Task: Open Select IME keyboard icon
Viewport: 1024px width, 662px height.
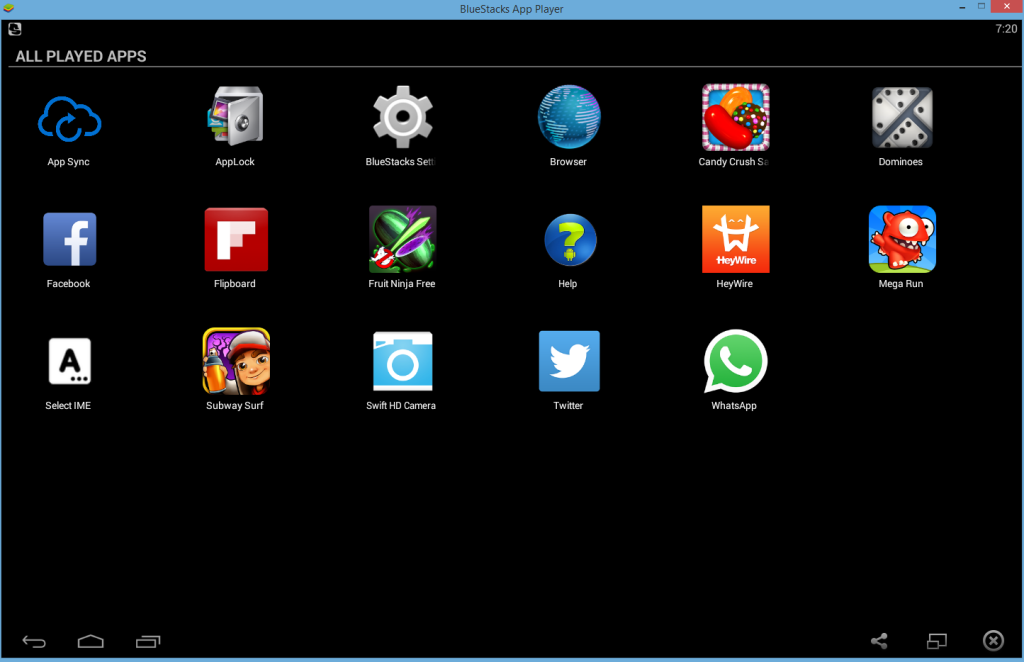Action: (x=69, y=361)
